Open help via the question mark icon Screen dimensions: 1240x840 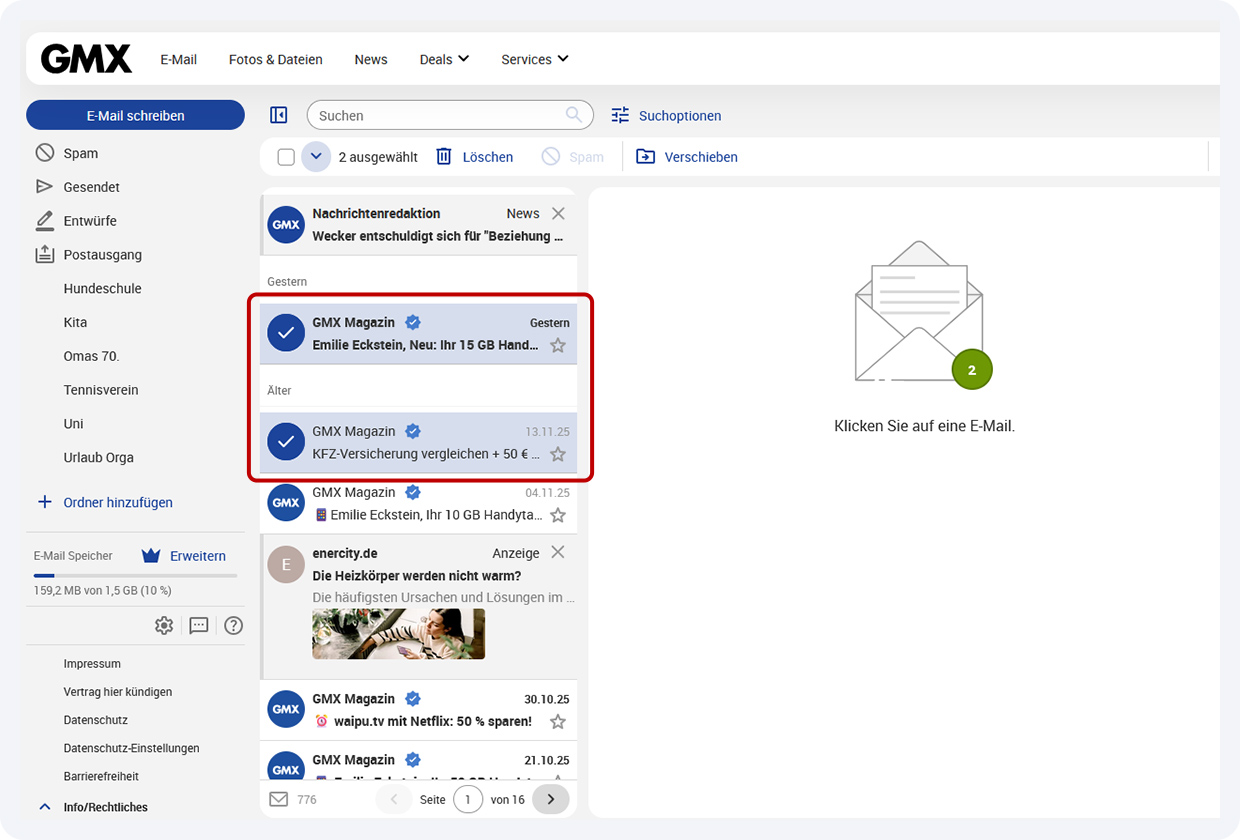tap(233, 625)
